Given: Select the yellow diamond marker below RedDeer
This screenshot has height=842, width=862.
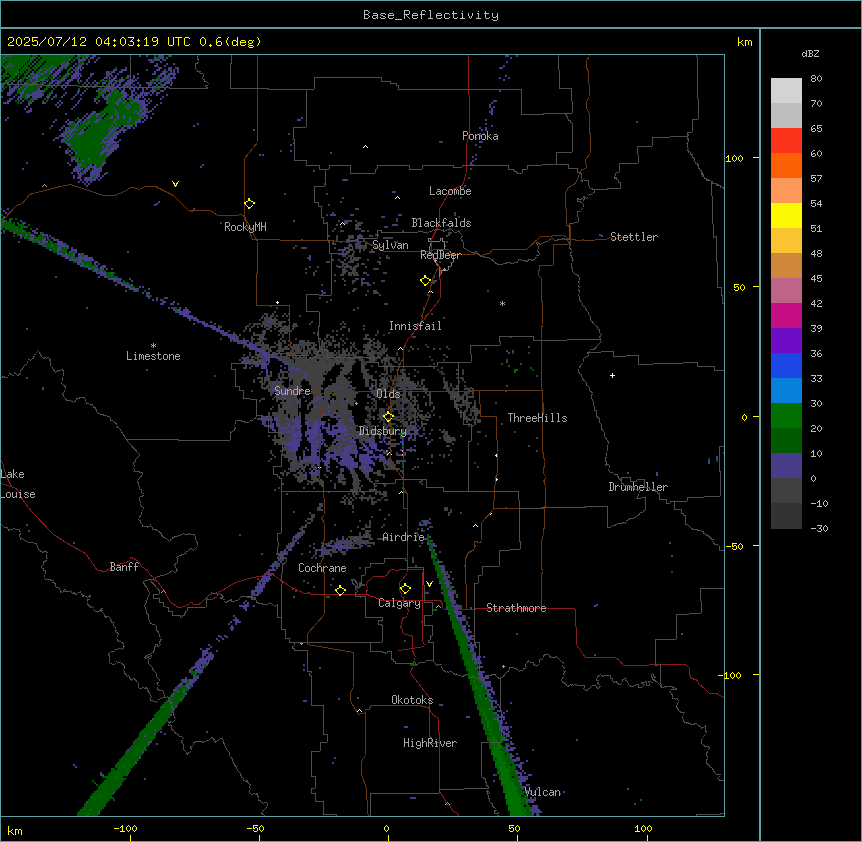Looking at the screenshot, I should coord(426,281).
